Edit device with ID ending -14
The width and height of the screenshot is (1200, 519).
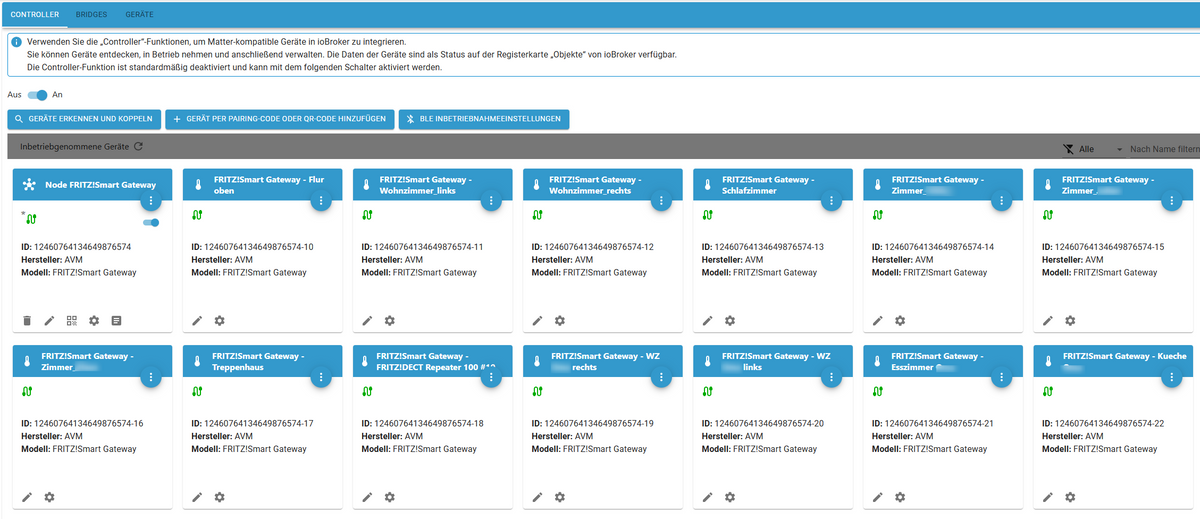point(877,320)
